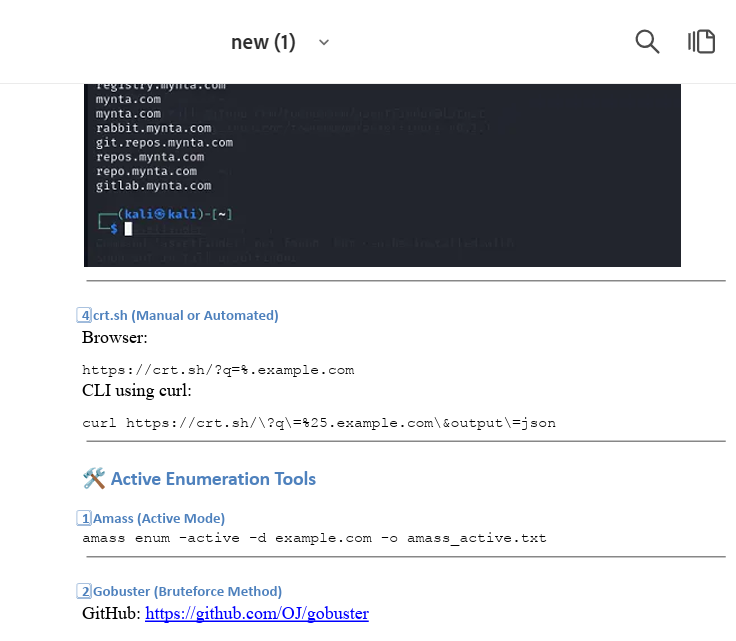Click the document title new (1)
Screen dimensions: 736x641
tap(263, 42)
